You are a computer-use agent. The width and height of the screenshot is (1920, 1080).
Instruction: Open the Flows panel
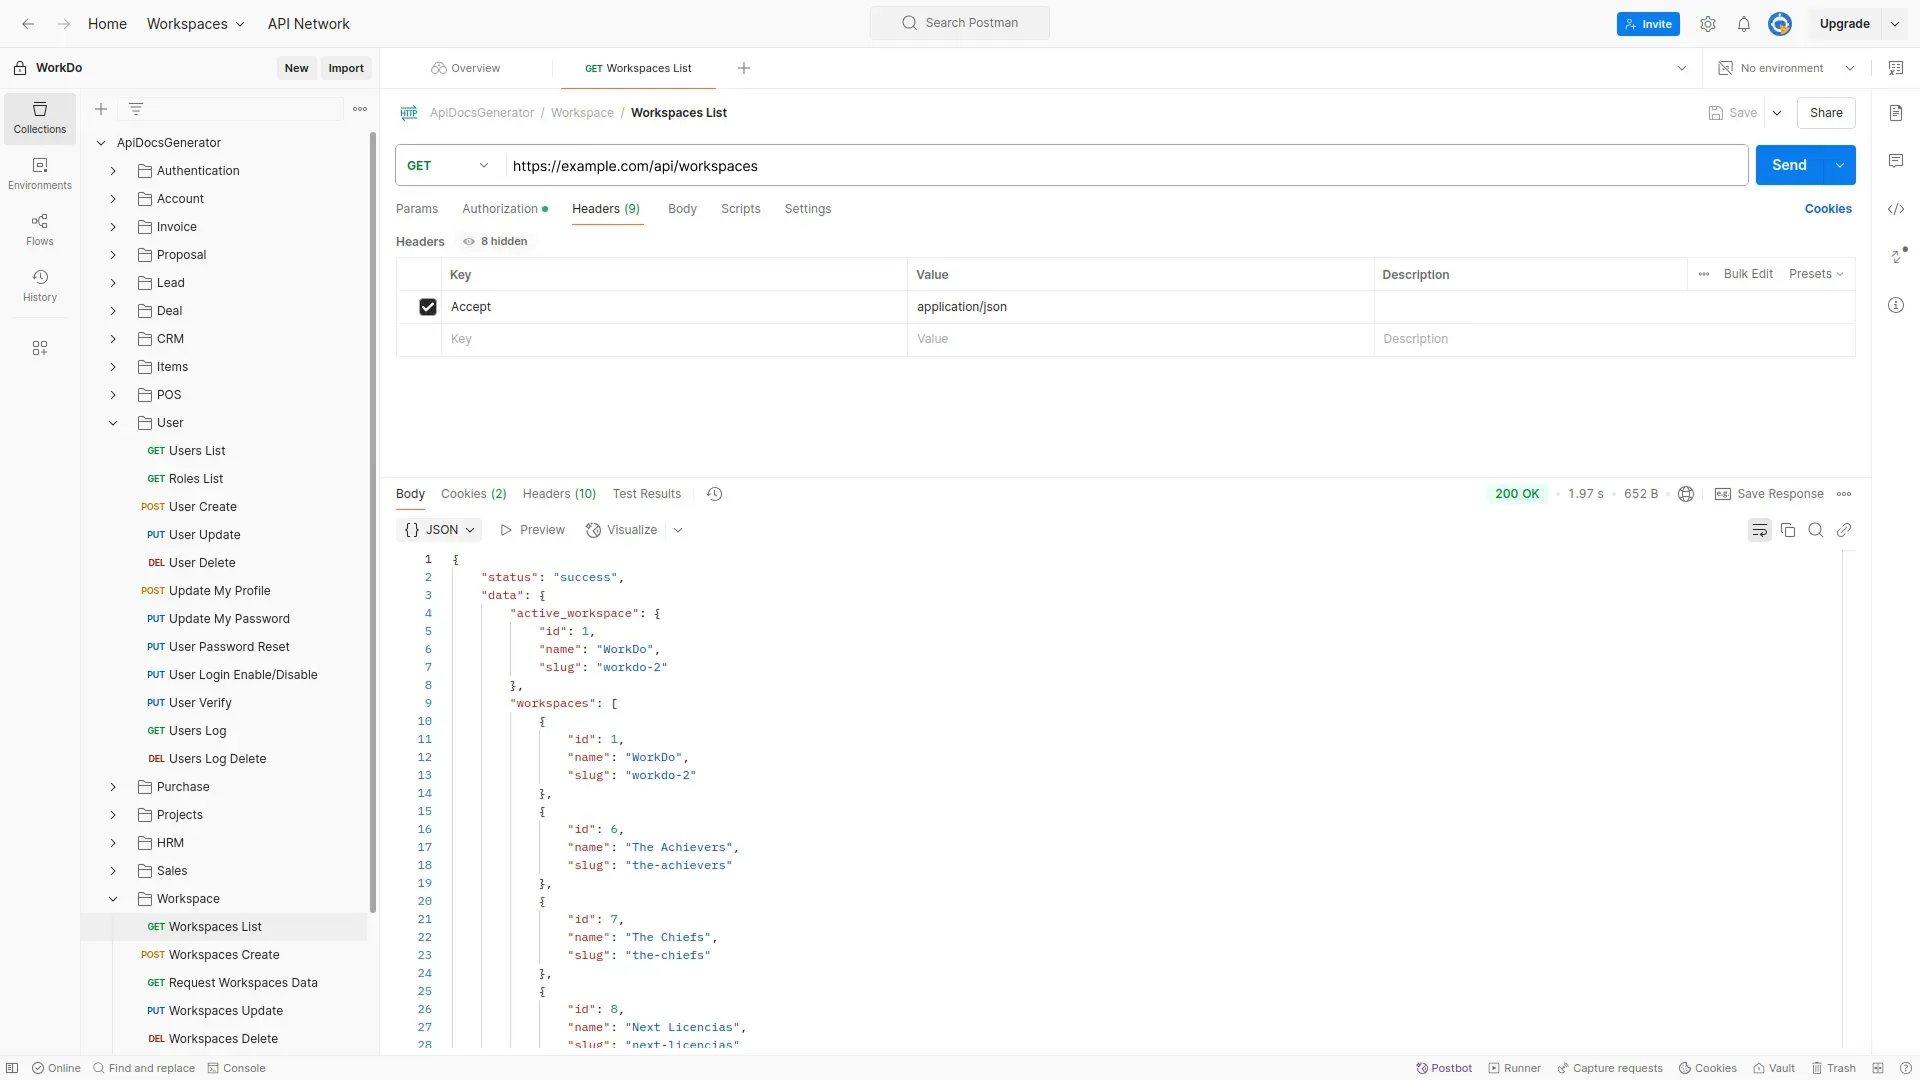click(x=39, y=229)
